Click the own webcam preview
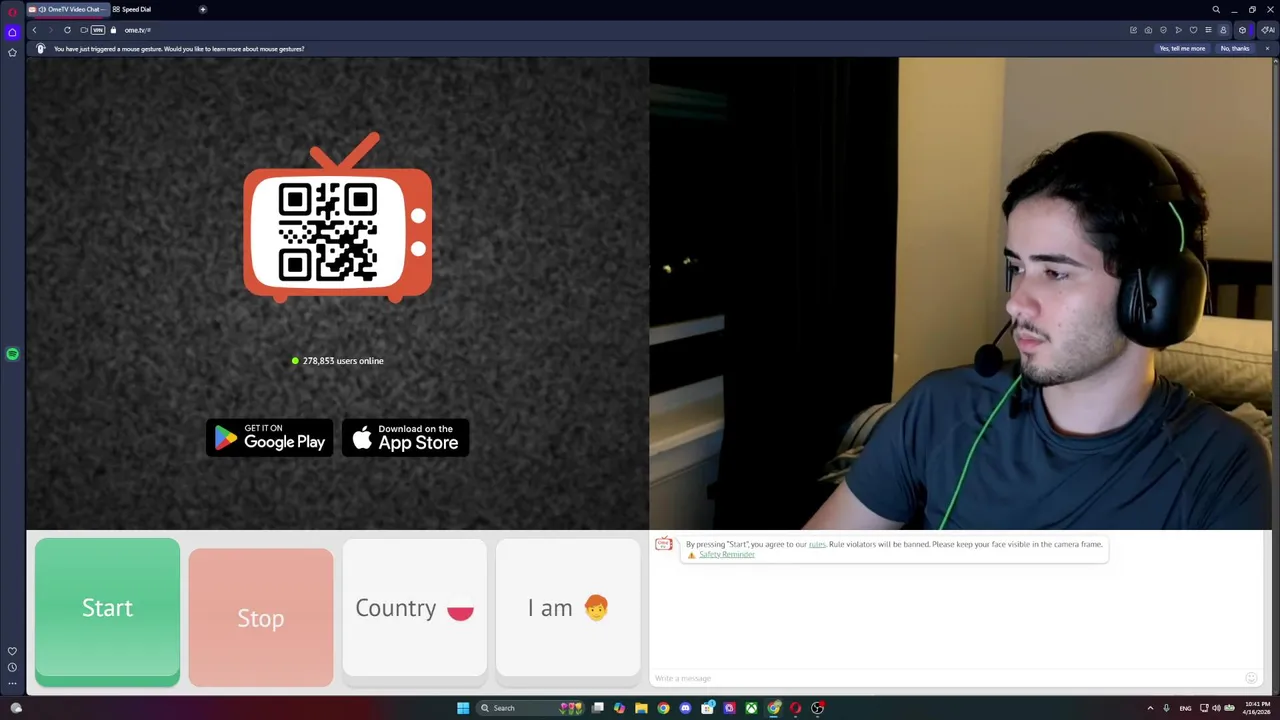Viewport: 1280px width, 720px height. point(961,293)
